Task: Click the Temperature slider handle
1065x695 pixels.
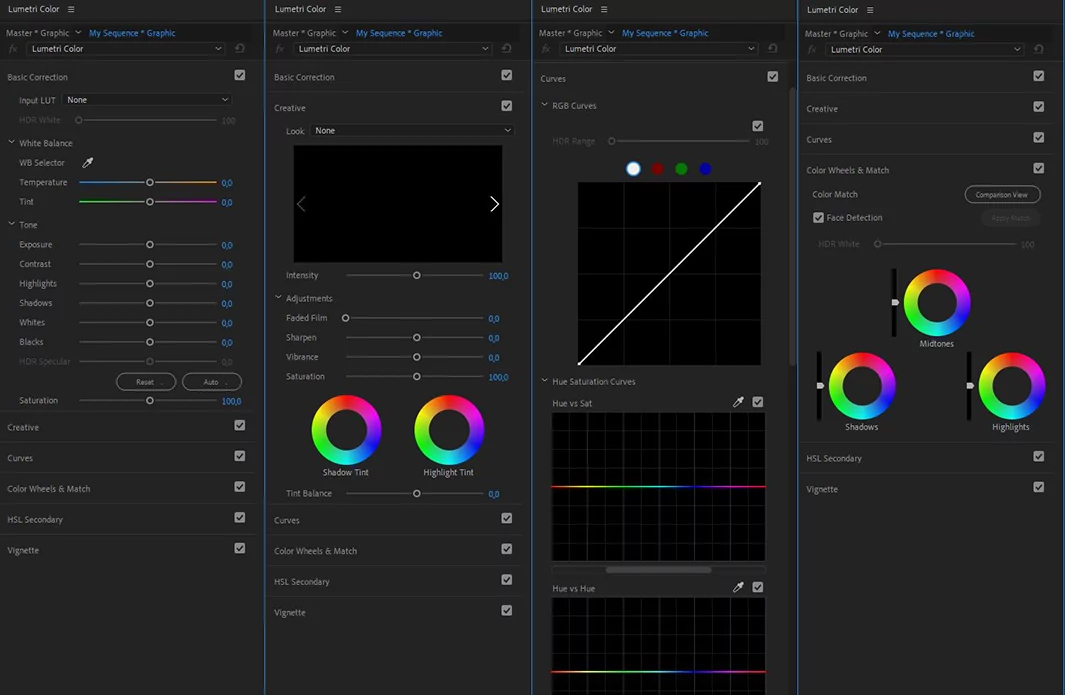Action: click(x=149, y=182)
